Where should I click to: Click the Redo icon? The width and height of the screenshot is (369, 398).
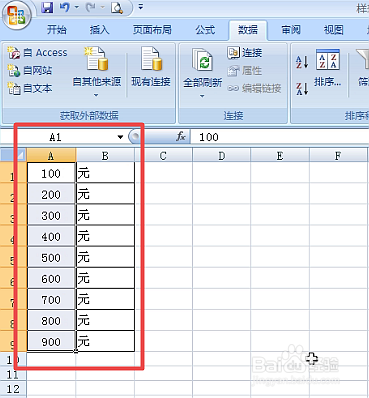click(x=90, y=7)
